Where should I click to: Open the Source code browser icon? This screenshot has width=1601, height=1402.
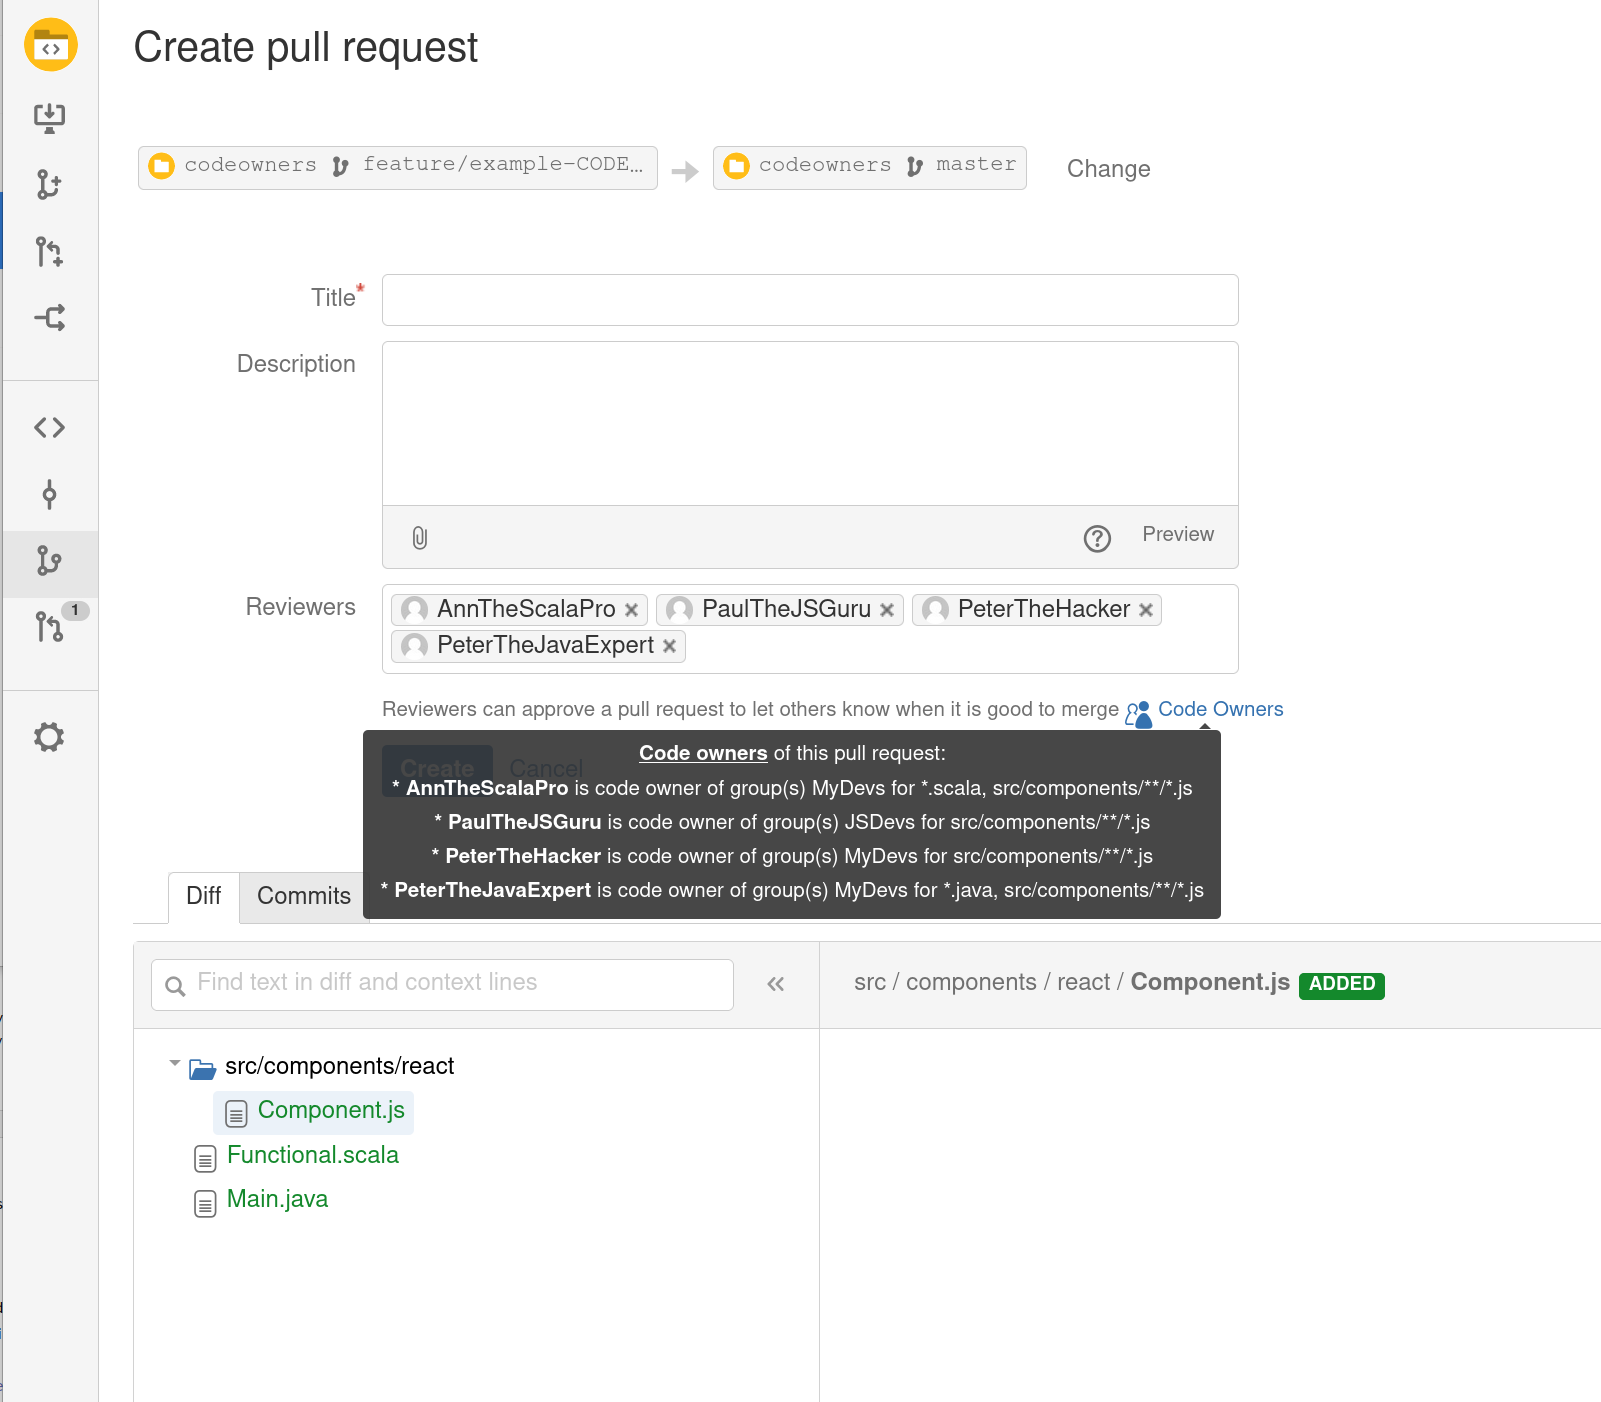pyautogui.click(x=49, y=427)
